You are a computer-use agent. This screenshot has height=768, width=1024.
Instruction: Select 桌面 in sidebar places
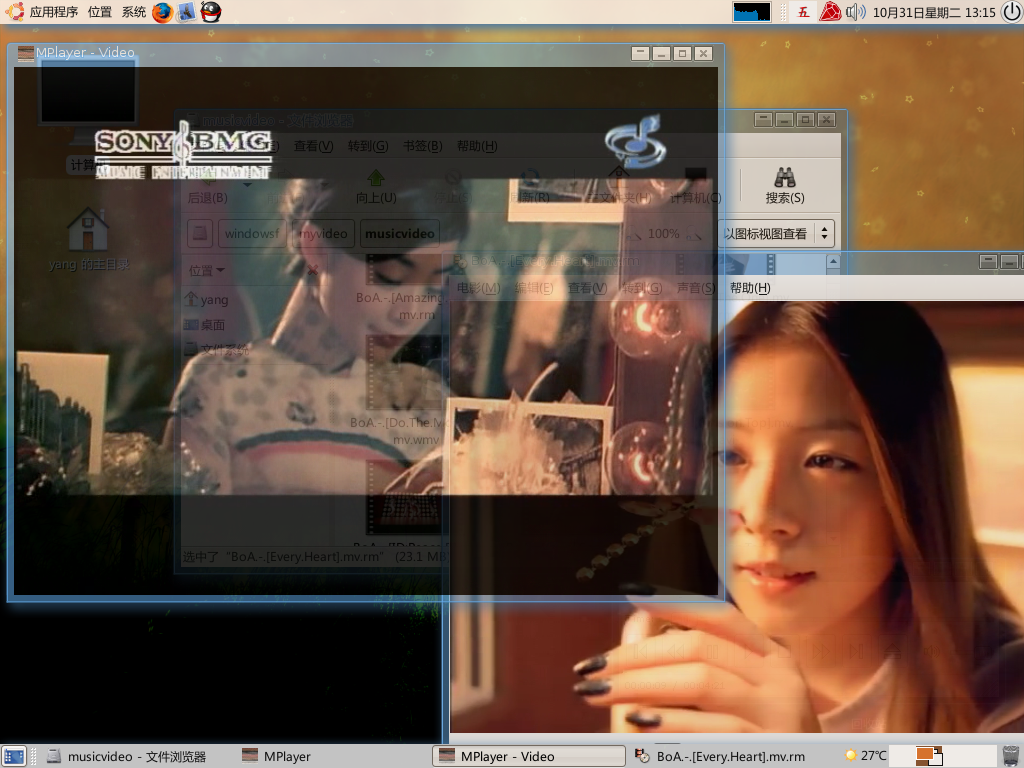pos(204,325)
